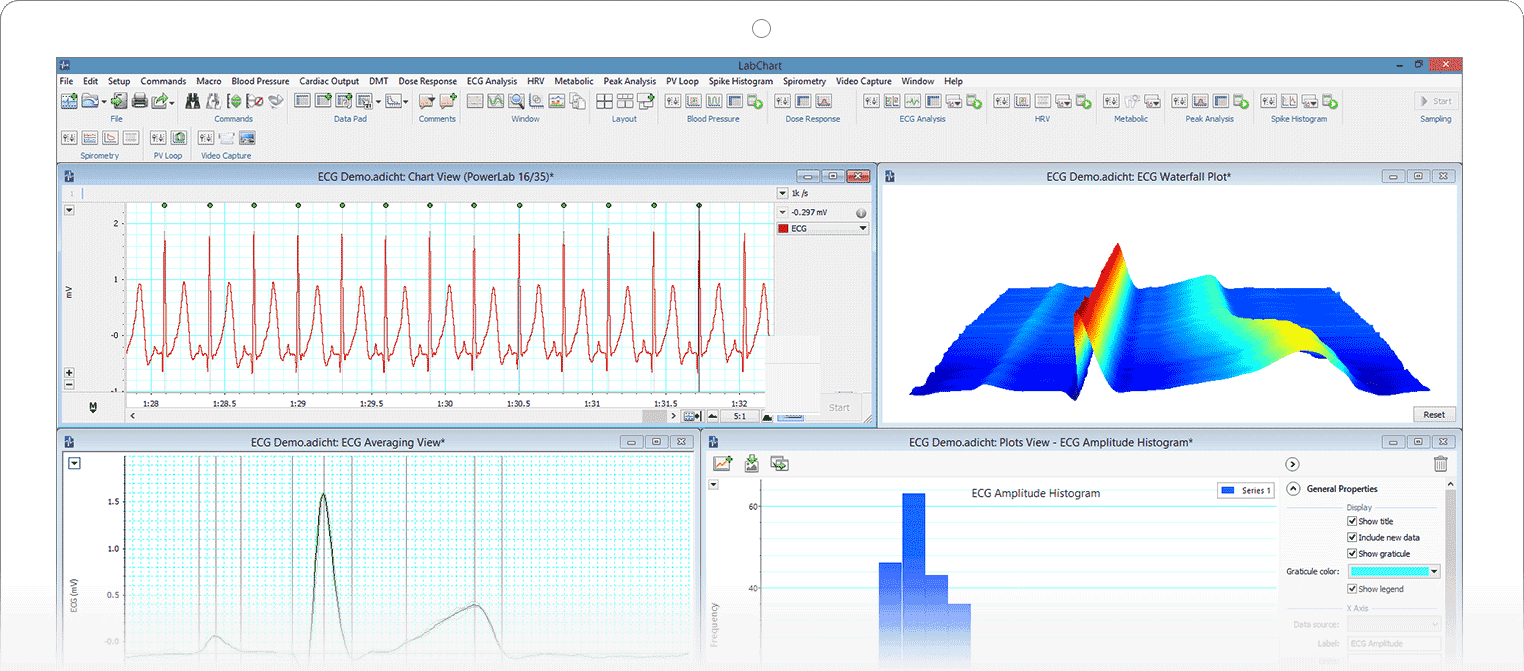Select the binoculars search icon in Commands group
Screen dimensions: 1524x671
click(x=192, y=101)
